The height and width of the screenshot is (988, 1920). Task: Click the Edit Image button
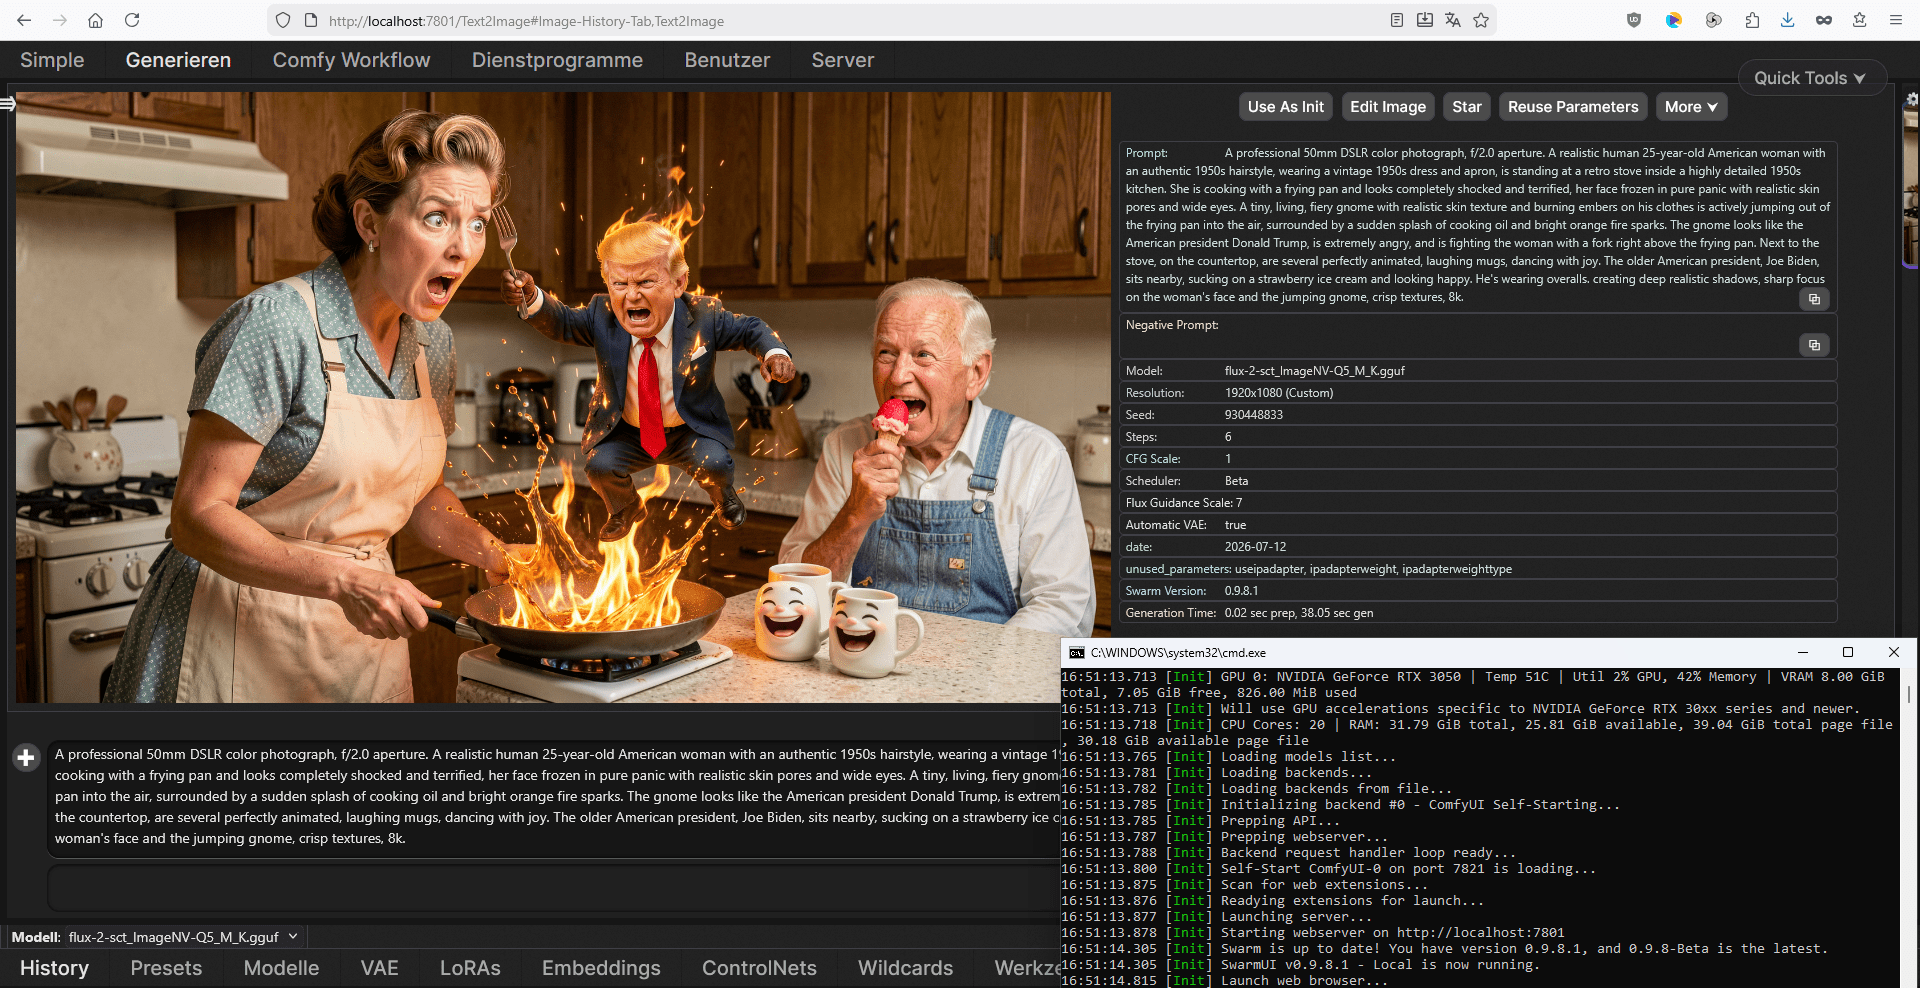click(x=1388, y=107)
